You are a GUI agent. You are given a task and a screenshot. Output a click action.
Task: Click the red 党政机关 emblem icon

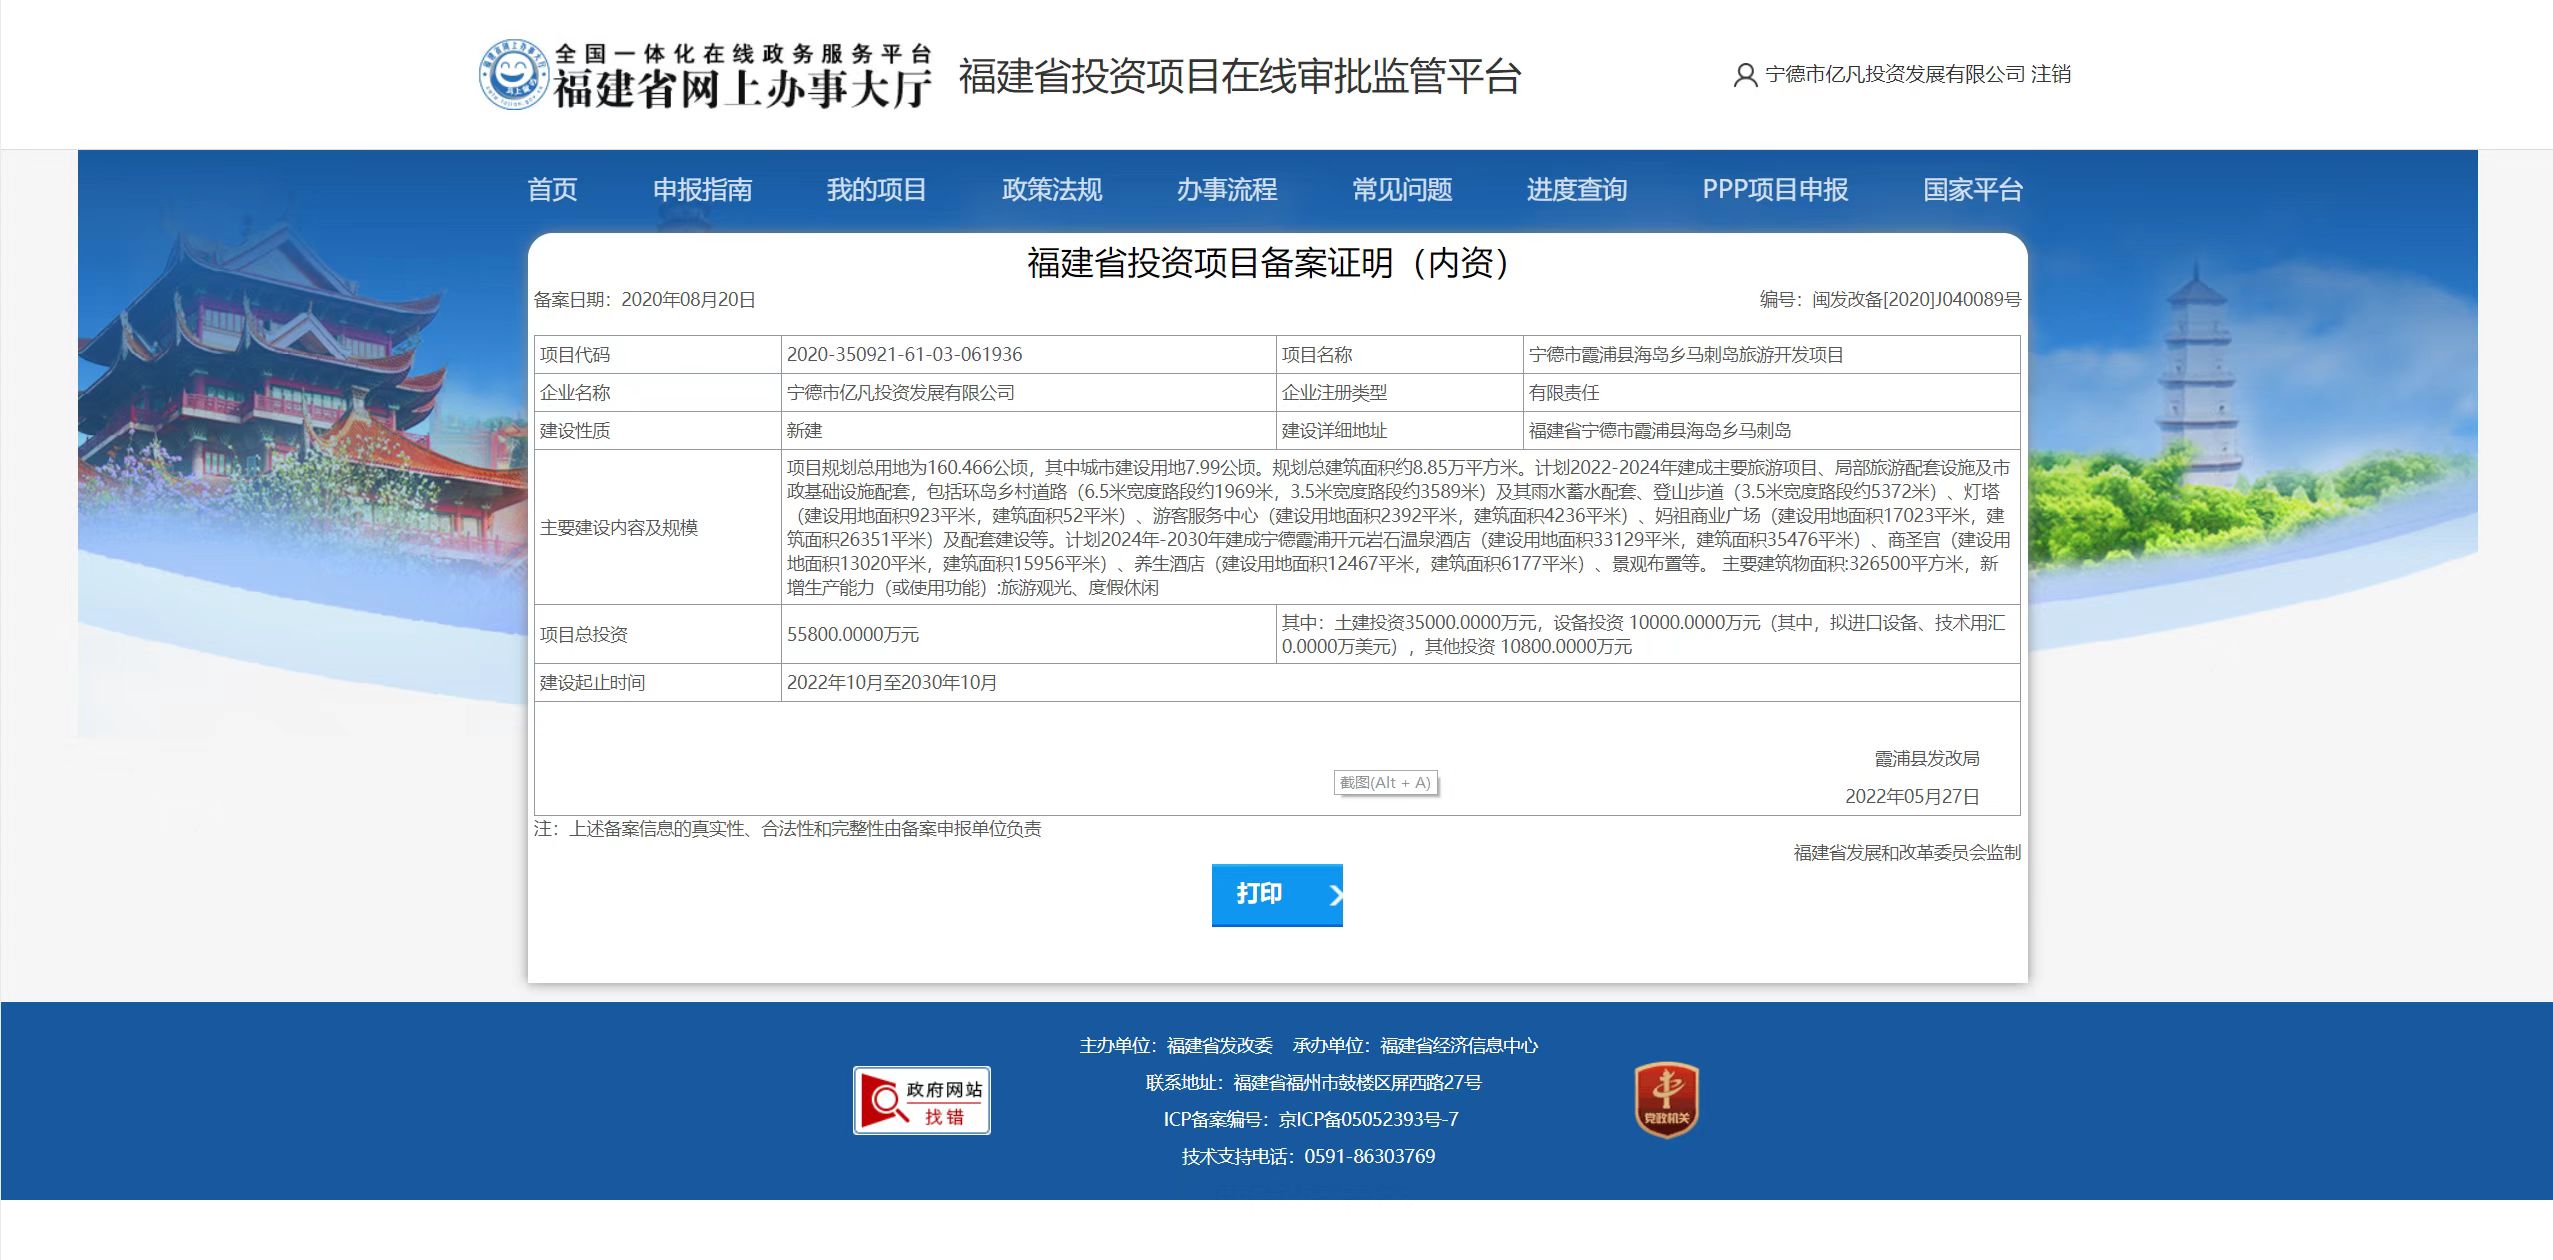pyautogui.click(x=1666, y=1100)
